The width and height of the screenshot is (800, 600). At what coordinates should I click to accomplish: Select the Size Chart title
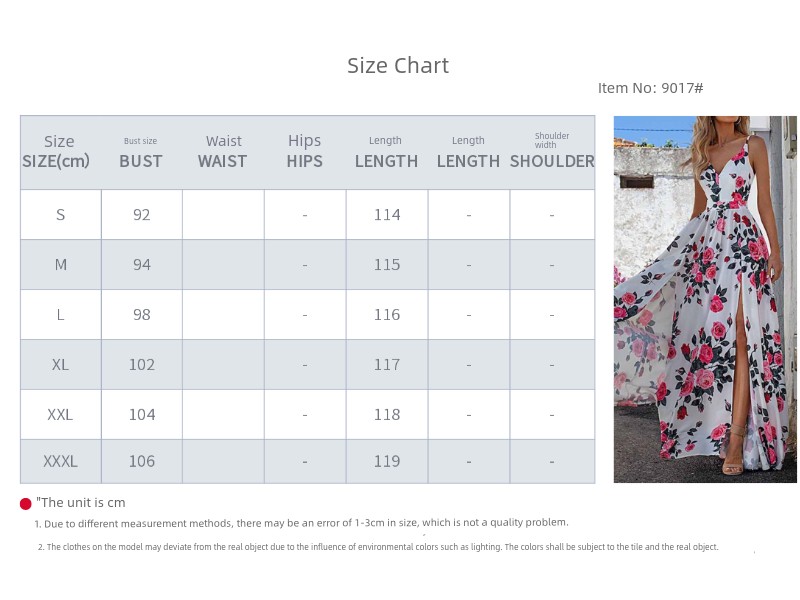pyautogui.click(x=398, y=66)
